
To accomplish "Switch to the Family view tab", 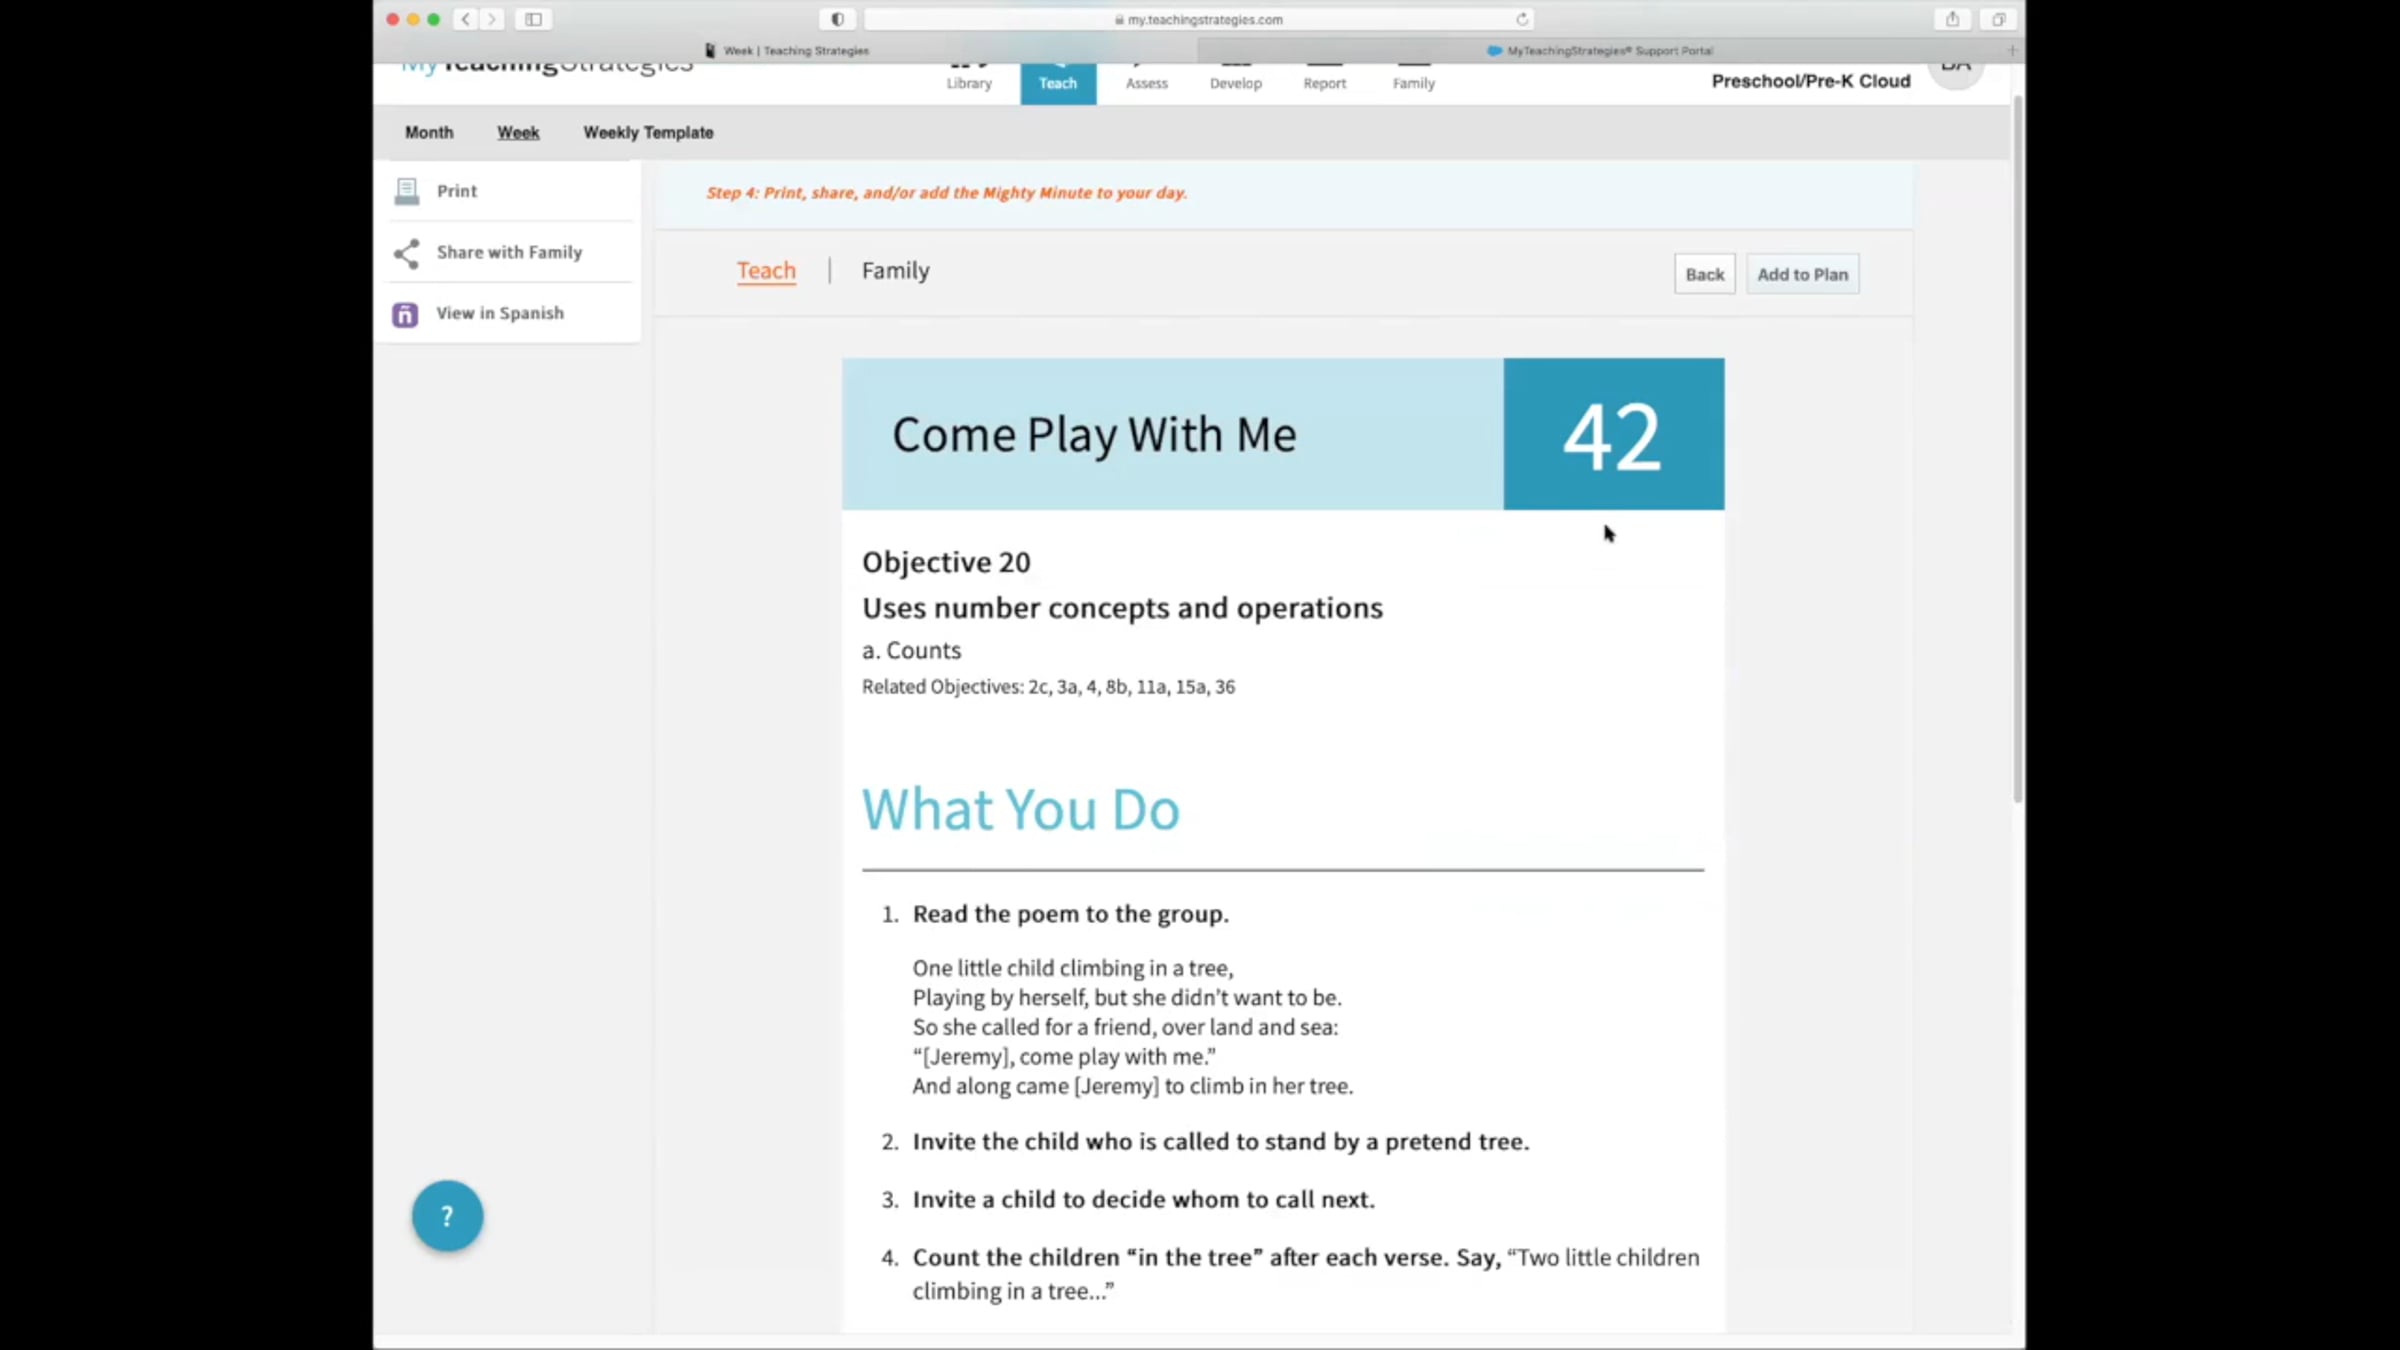I will point(895,271).
